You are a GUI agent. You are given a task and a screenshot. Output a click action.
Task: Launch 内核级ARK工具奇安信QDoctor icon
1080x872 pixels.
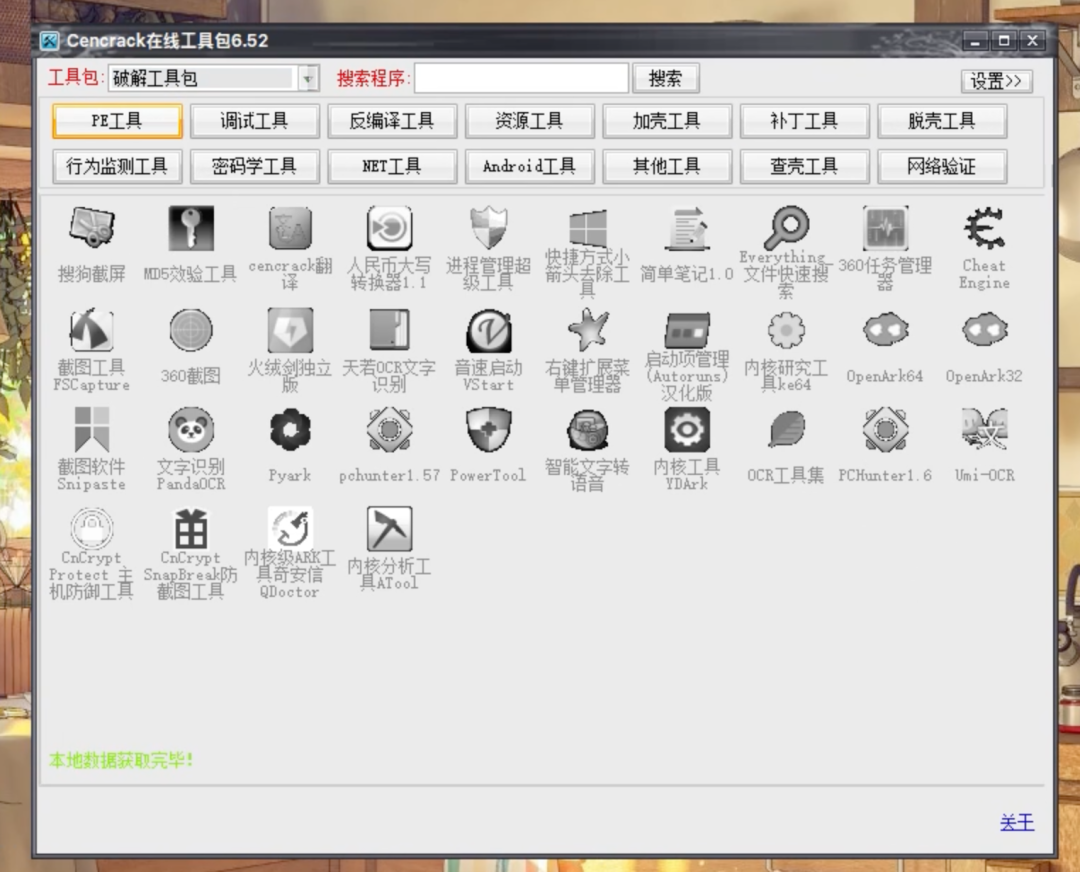pyautogui.click(x=290, y=528)
